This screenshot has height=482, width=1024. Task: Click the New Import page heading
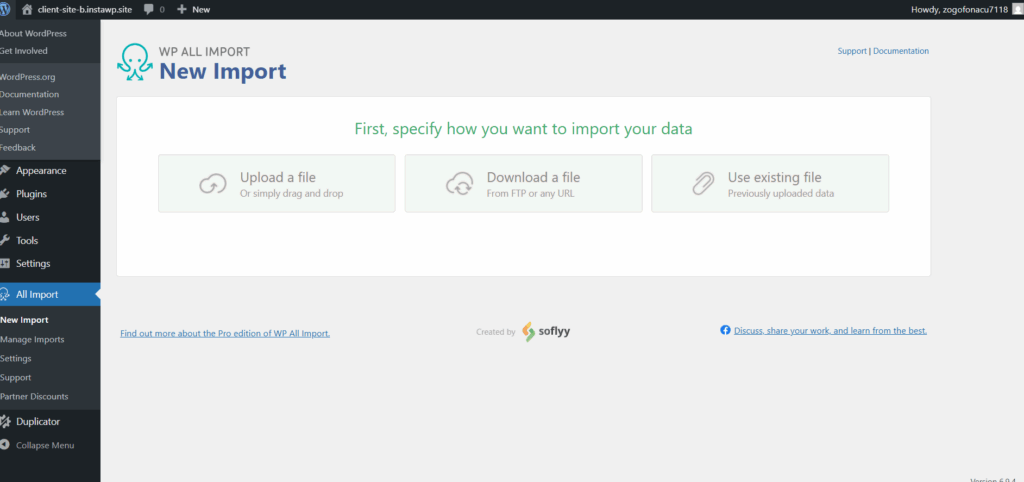click(223, 71)
